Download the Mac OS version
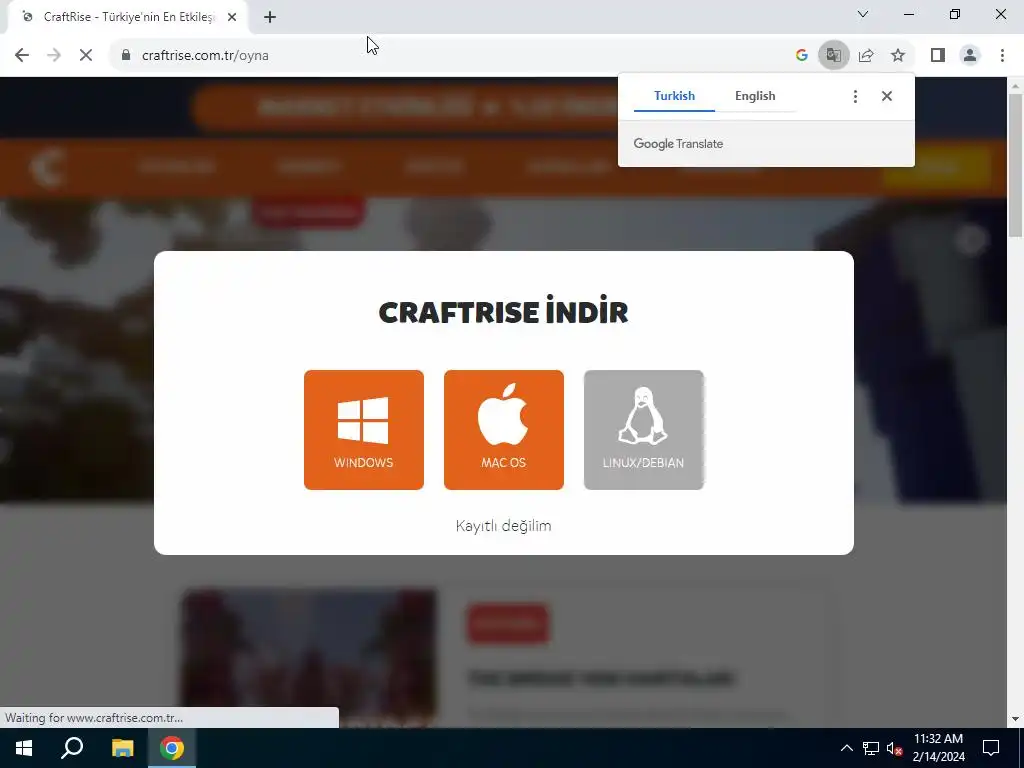Image resolution: width=1024 pixels, height=768 pixels. click(504, 430)
